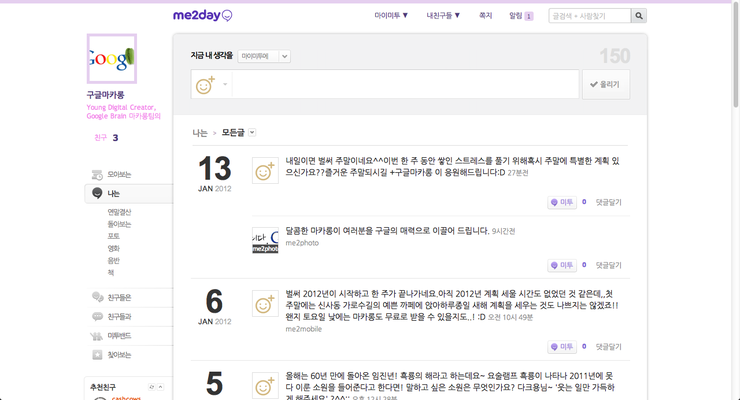This screenshot has height=400, width=740.
Task: Click the 모아보는 sidebar icon
Action: tap(97, 174)
